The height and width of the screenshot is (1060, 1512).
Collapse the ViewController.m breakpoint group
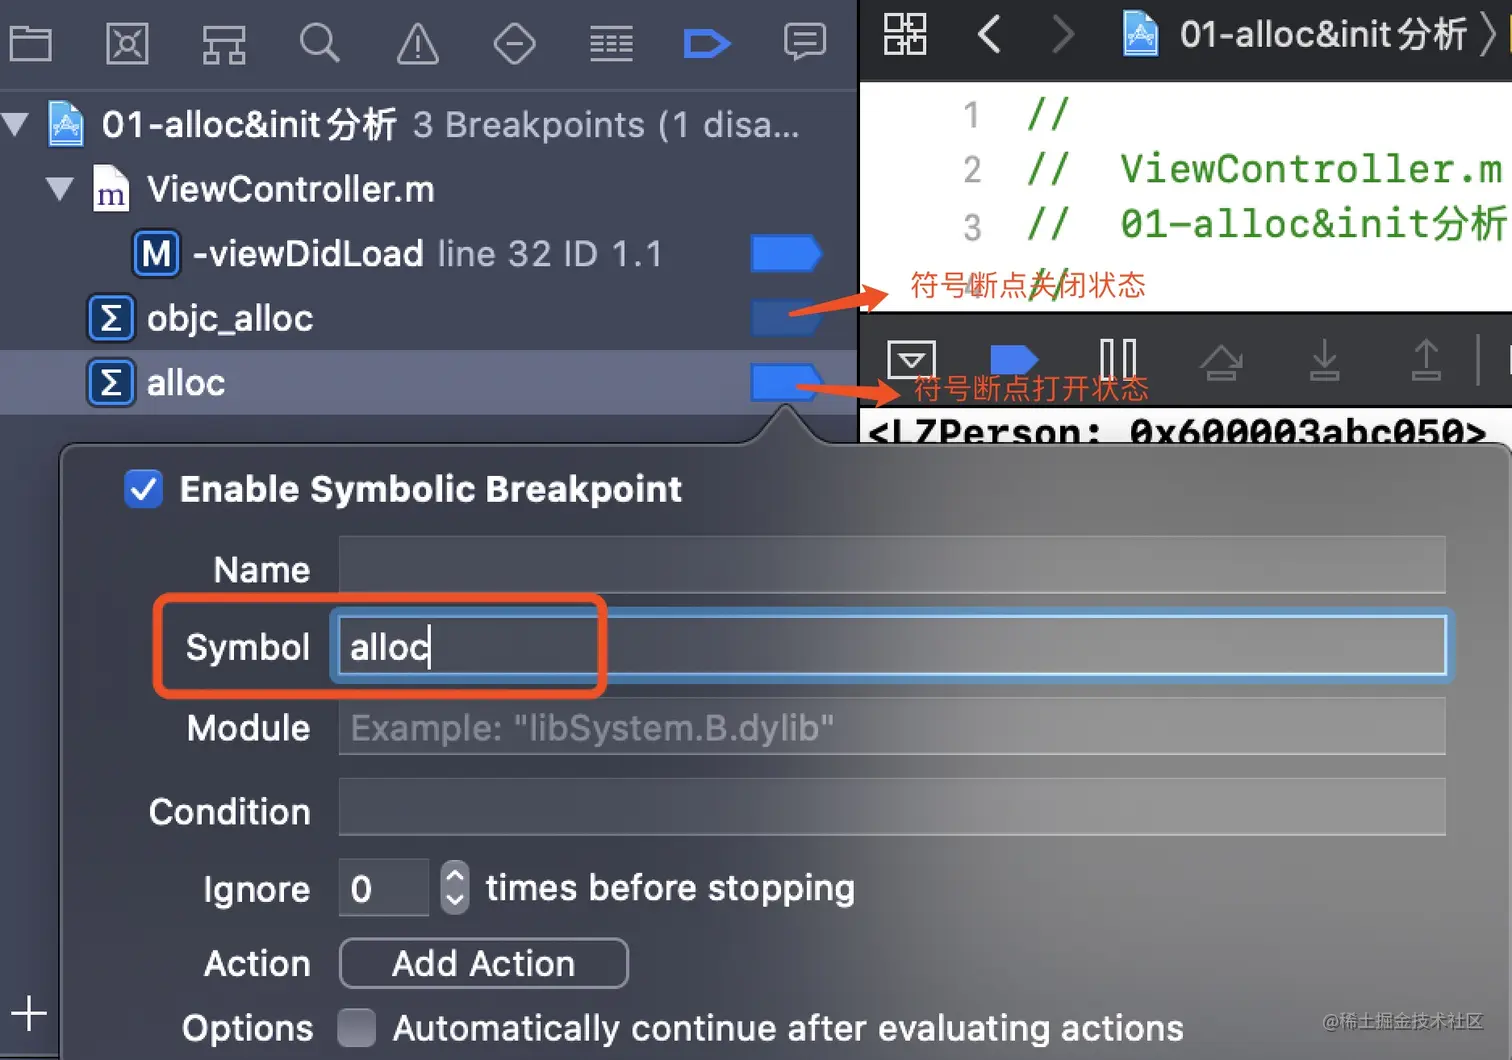60,189
